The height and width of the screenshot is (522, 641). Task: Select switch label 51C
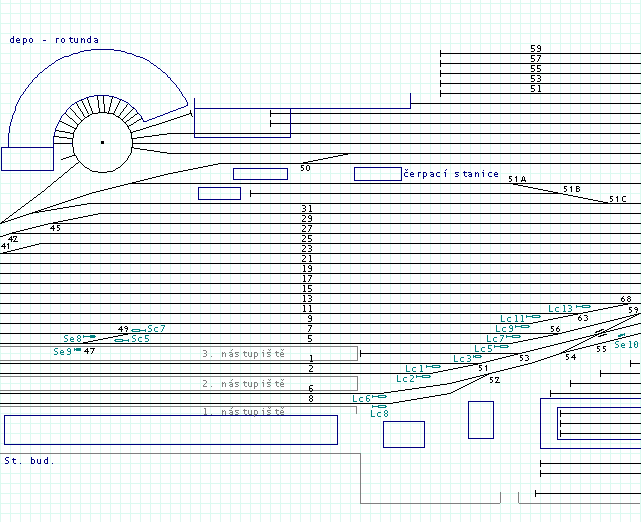[x=618, y=199]
